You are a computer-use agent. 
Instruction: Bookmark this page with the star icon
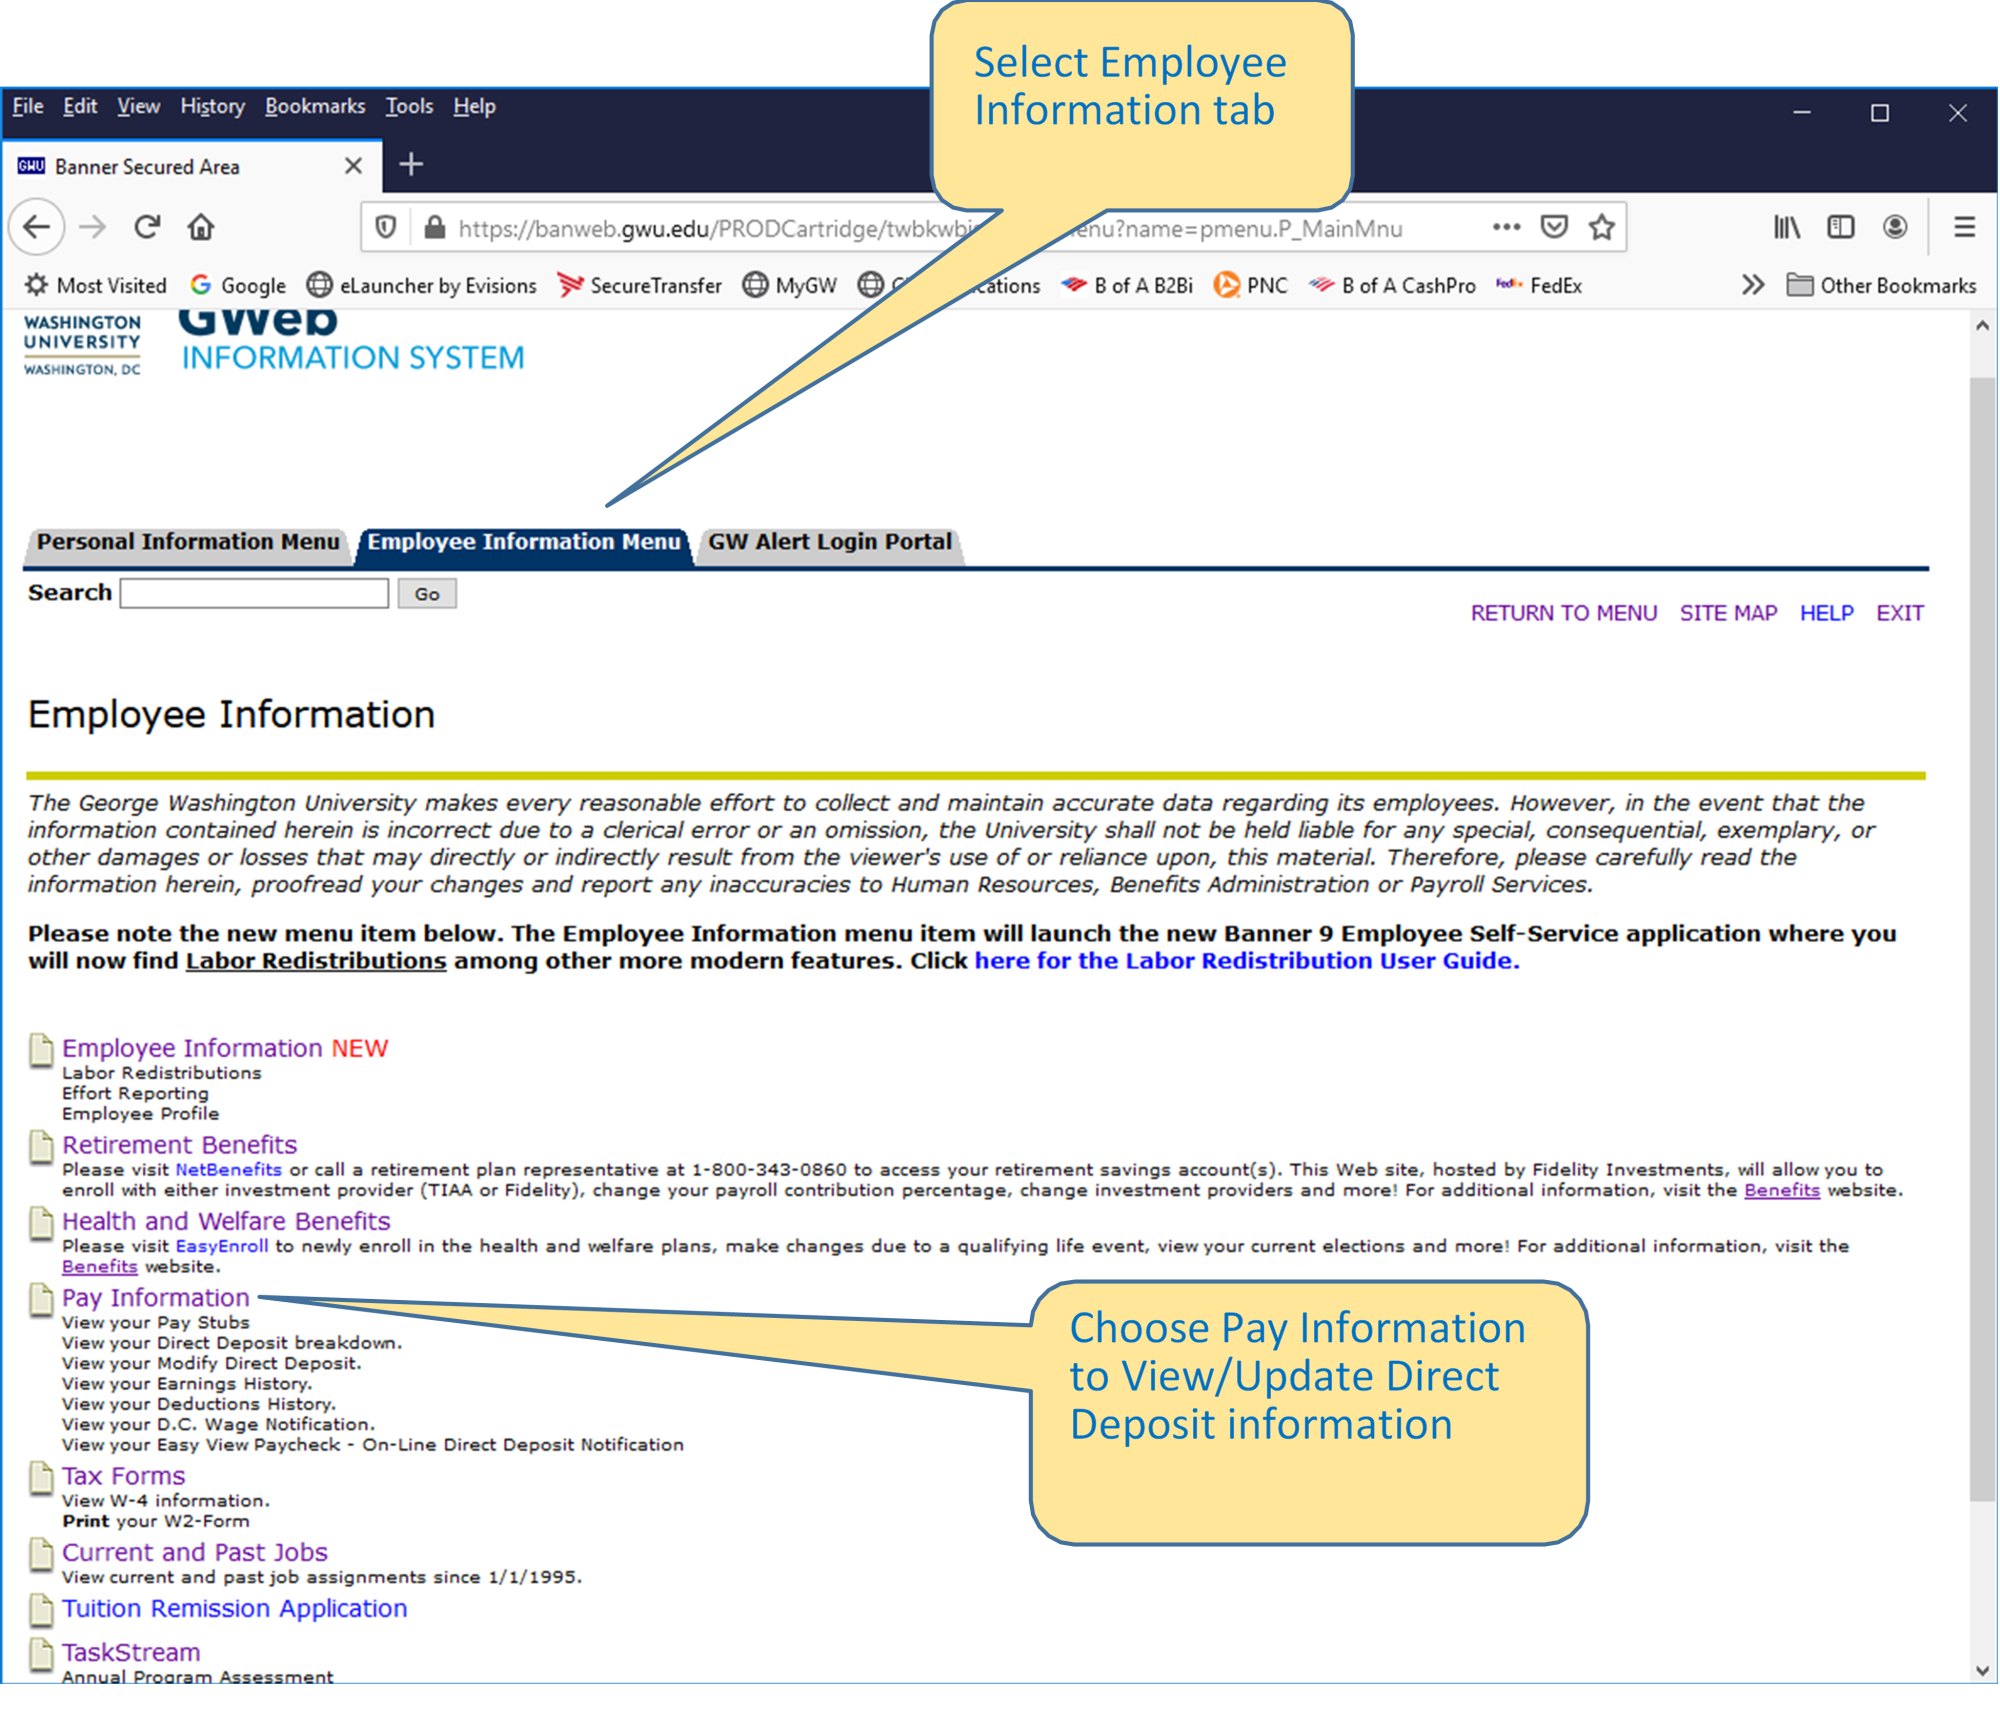[x=1600, y=227]
